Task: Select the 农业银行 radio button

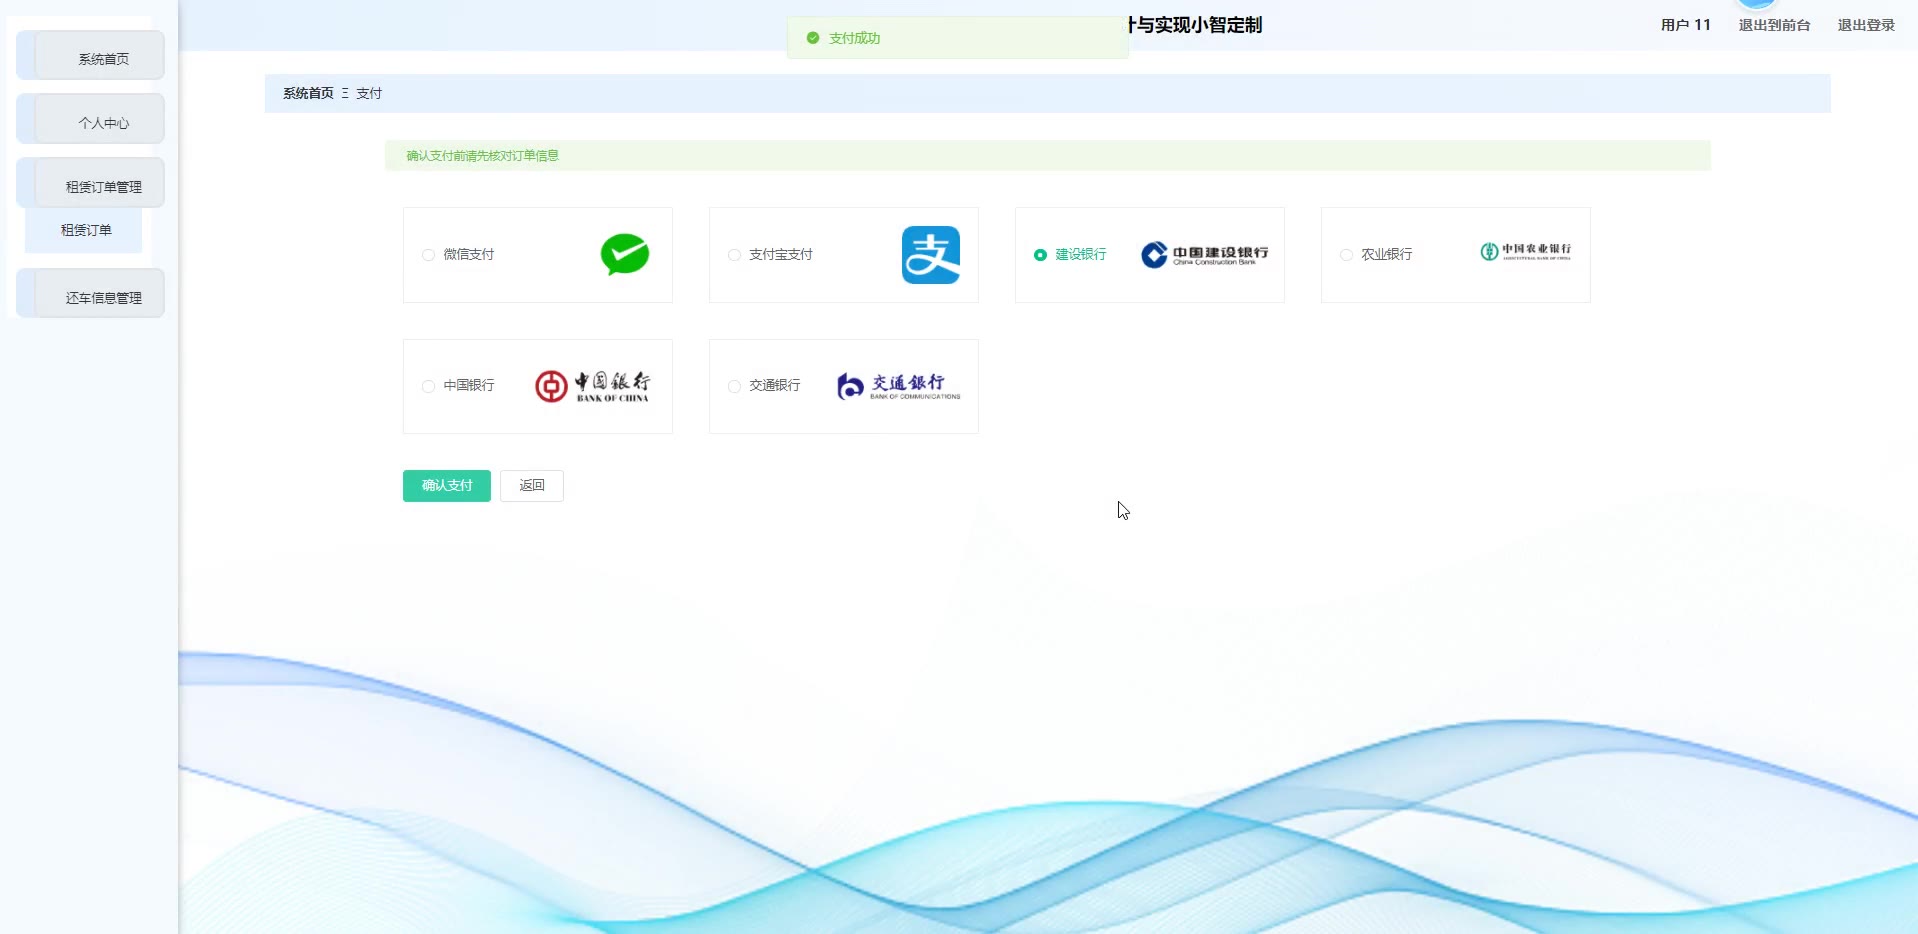Action: coord(1346,255)
